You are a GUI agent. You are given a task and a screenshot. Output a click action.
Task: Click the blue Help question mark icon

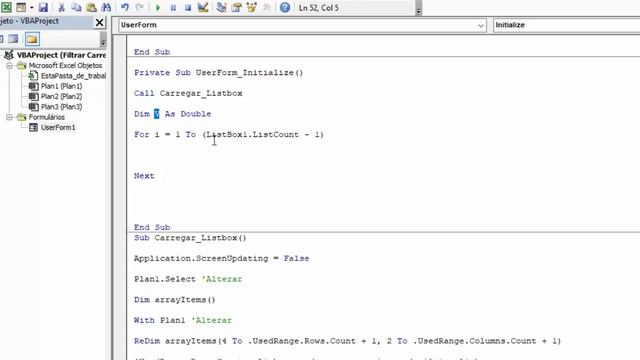click(285, 7)
